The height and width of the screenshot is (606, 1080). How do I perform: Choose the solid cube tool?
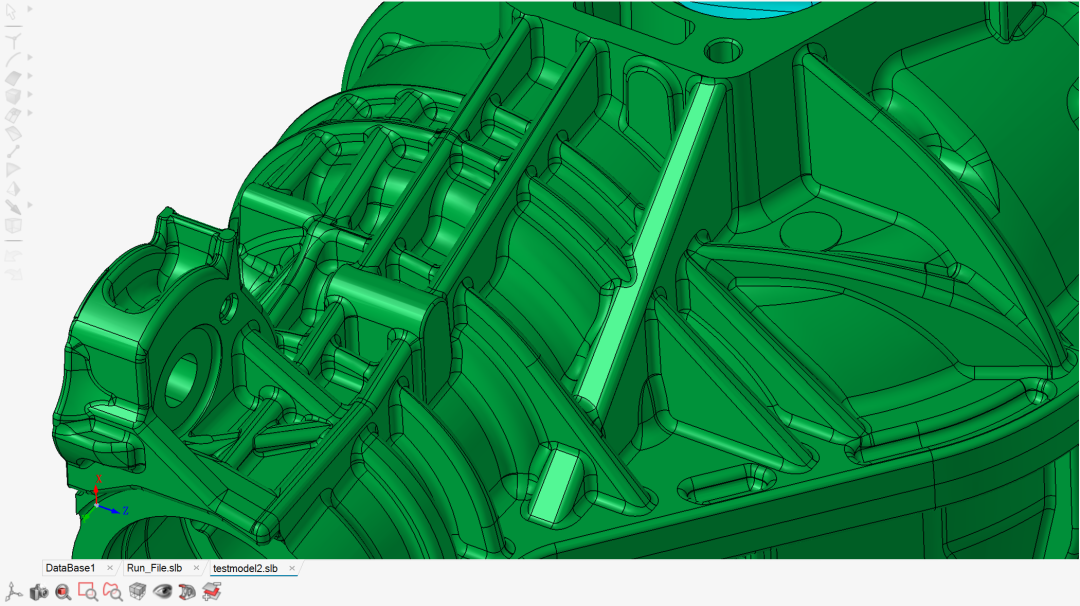pos(13,96)
